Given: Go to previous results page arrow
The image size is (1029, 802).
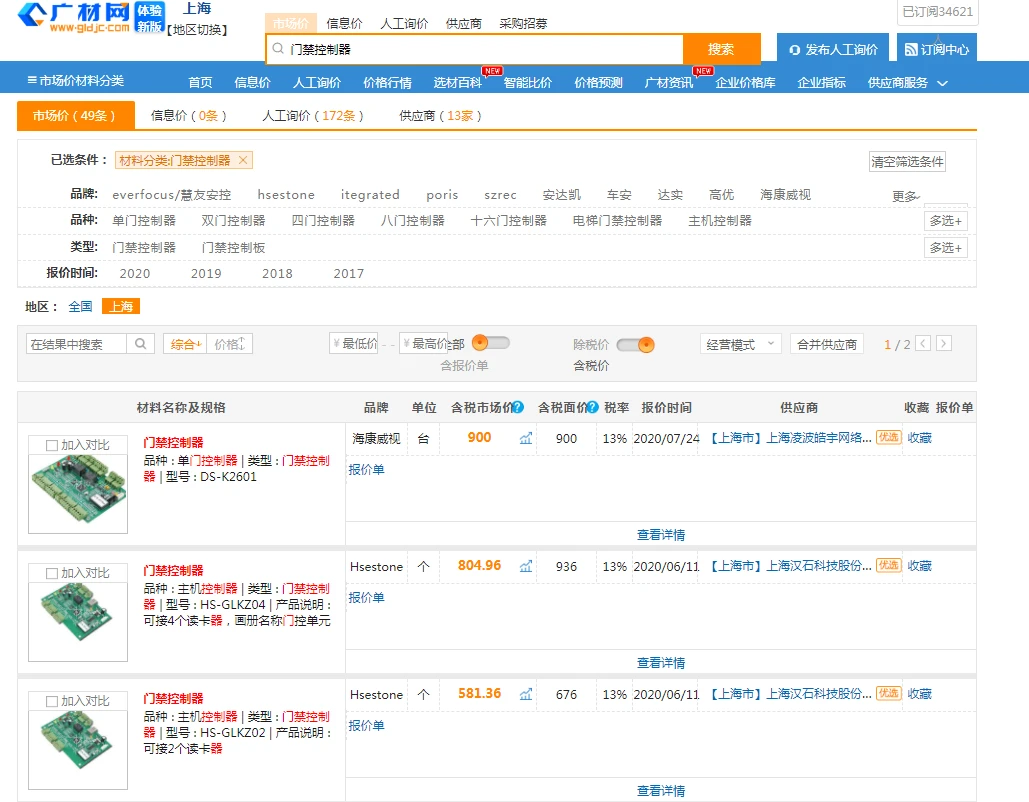Looking at the screenshot, I should 923,343.
